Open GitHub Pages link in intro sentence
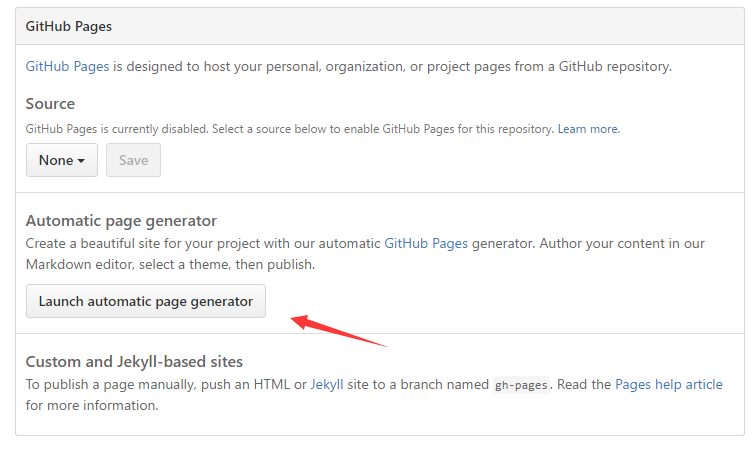The image size is (753, 449). click(x=67, y=66)
